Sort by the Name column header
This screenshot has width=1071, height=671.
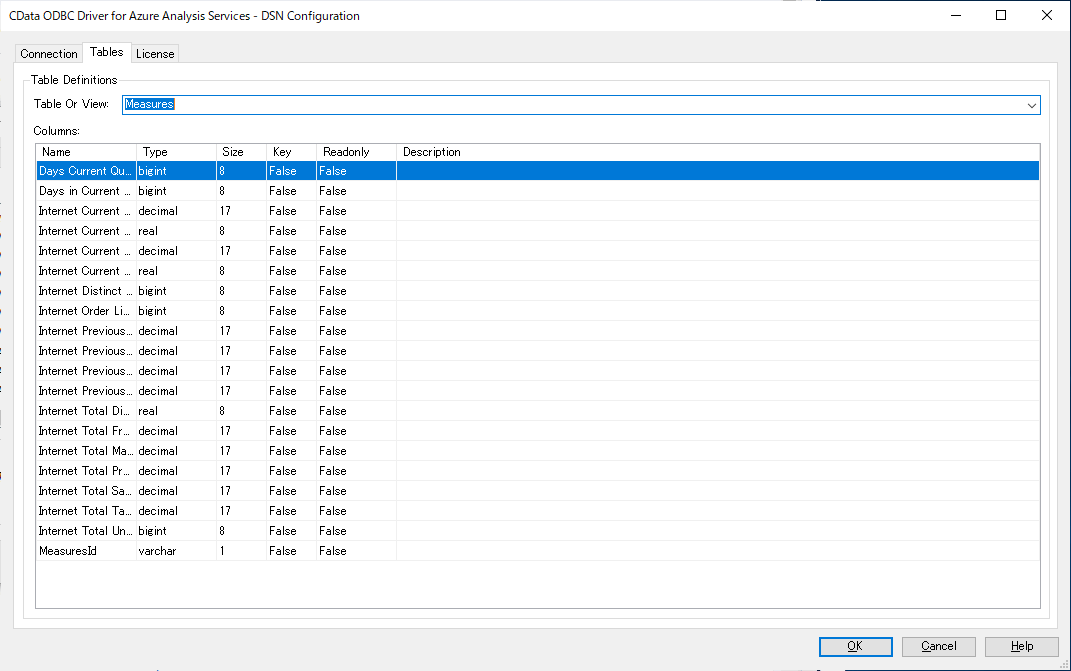tap(86, 152)
